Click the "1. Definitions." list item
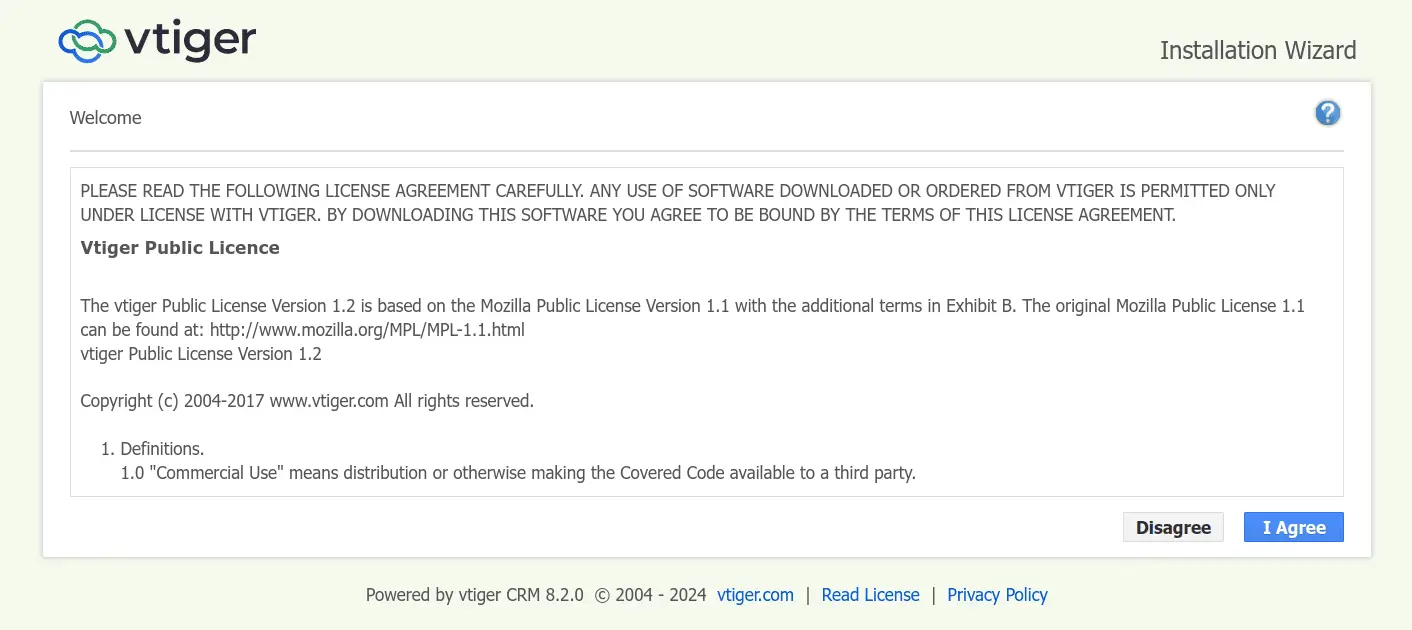1412x630 pixels. [152, 449]
